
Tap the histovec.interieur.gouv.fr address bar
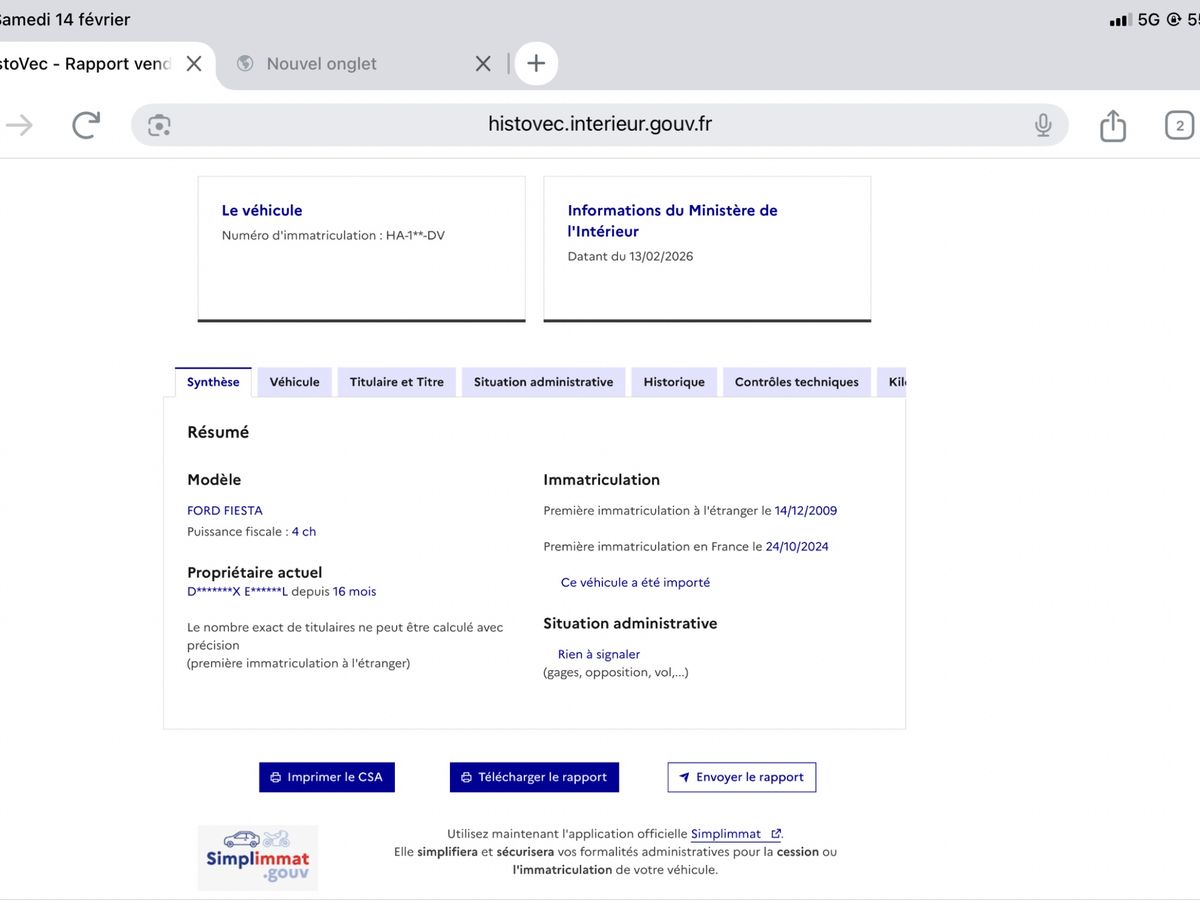tap(600, 125)
